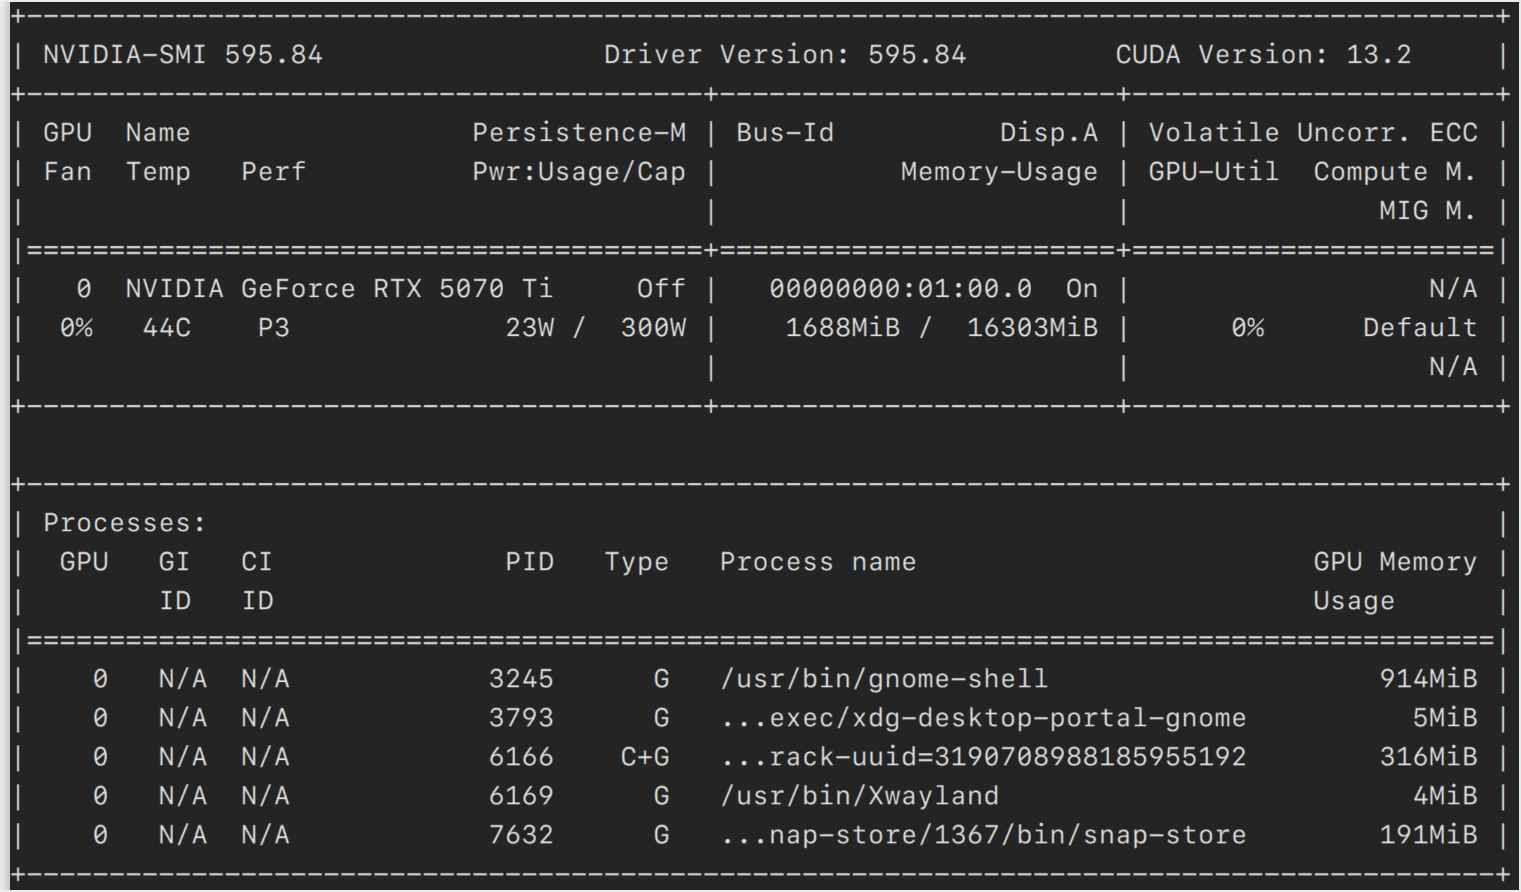
Task: Click the "Processes:" section label
Action: pos(125,523)
